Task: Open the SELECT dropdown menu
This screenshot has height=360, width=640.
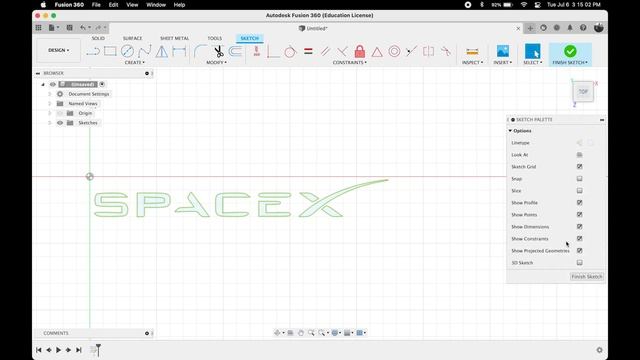Action: 533,62
